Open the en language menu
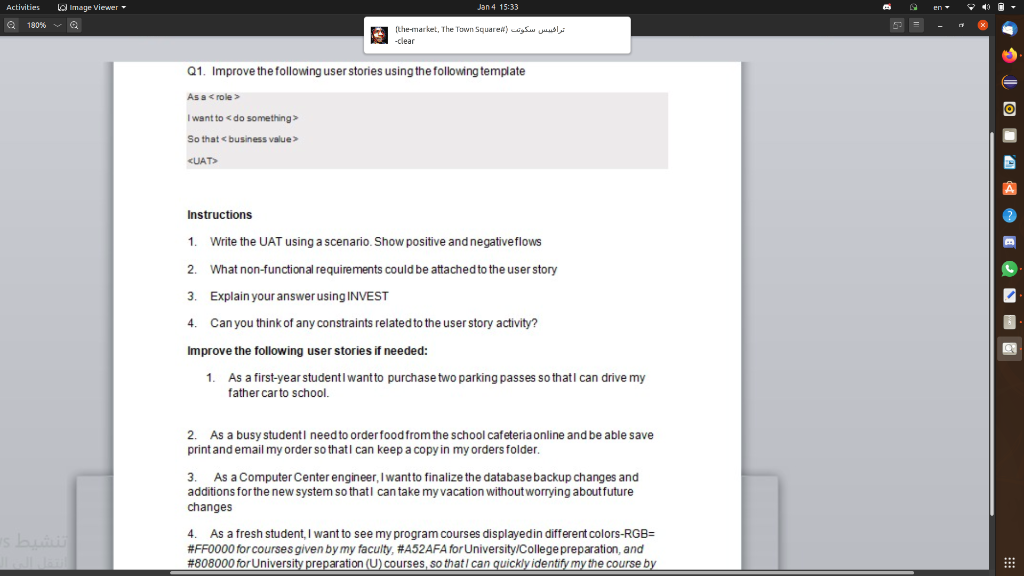Image resolution: width=1024 pixels, height=576 pixels. (x=941, y=6)
